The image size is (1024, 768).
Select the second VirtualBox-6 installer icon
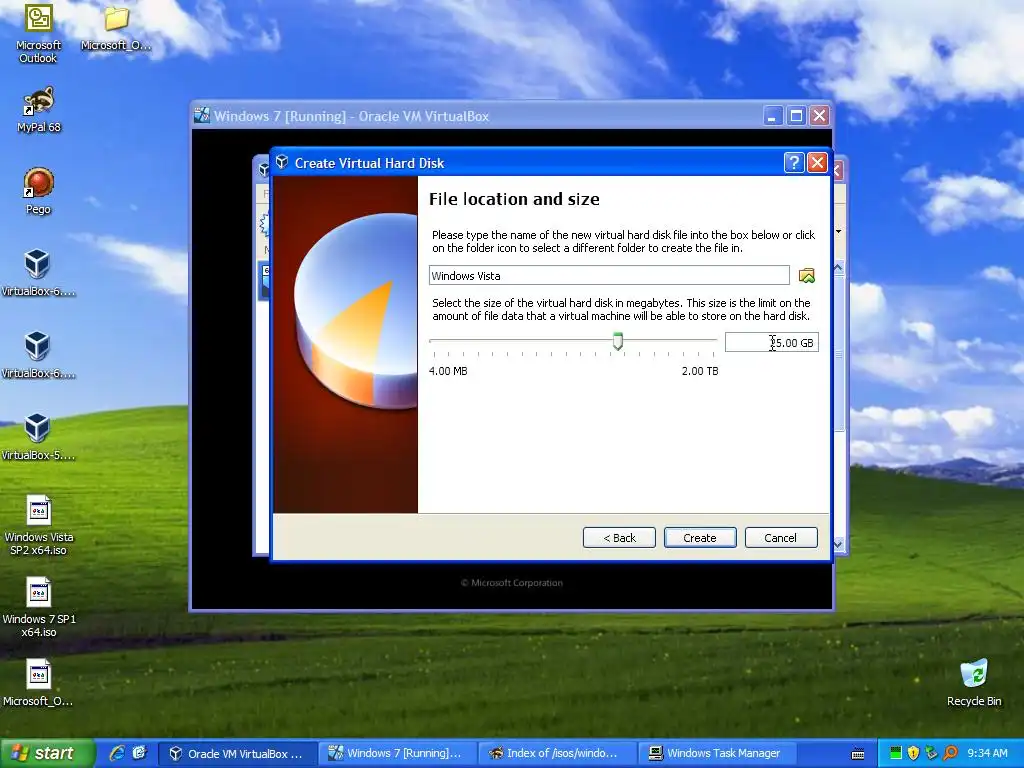[38, 355]
